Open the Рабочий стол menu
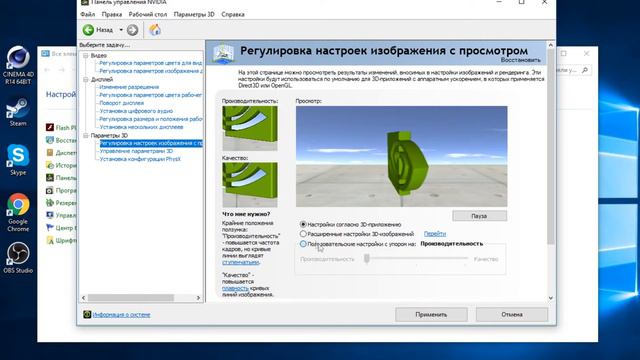Image resolution: width=640 pixels, height=360 pixels. tap(148, 14)
